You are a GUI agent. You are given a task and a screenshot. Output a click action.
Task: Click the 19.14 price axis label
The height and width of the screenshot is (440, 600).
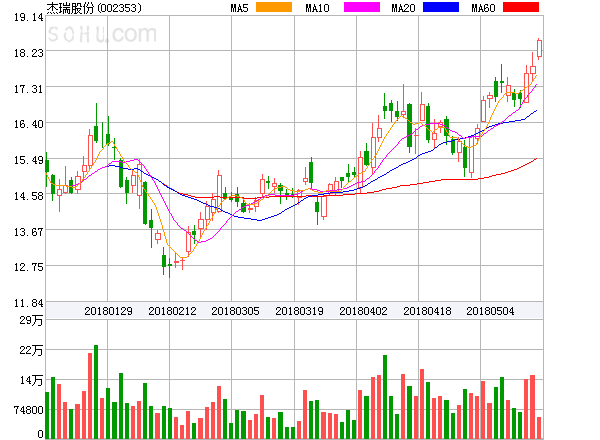(29, 17)
